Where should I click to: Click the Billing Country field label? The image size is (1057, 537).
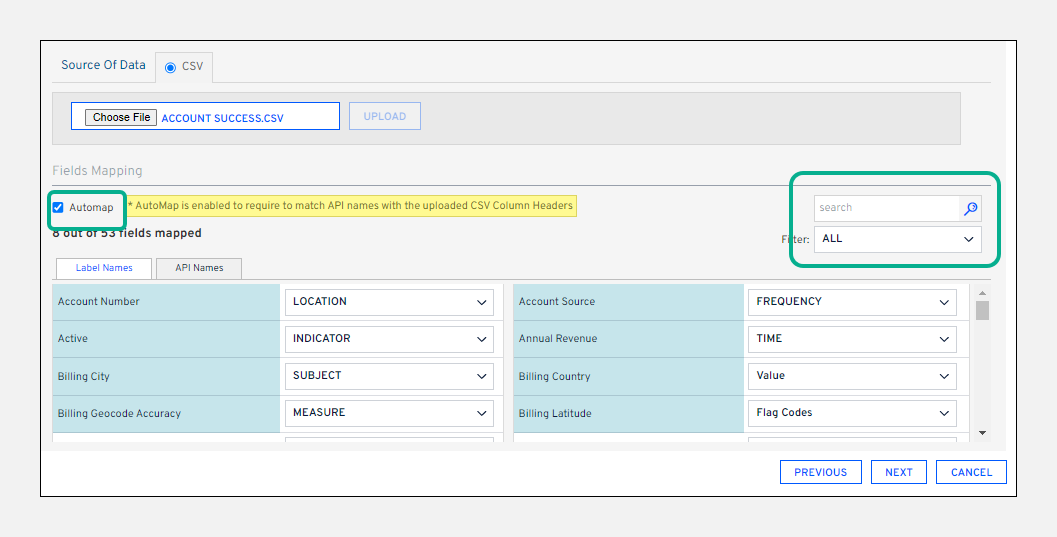554,377
